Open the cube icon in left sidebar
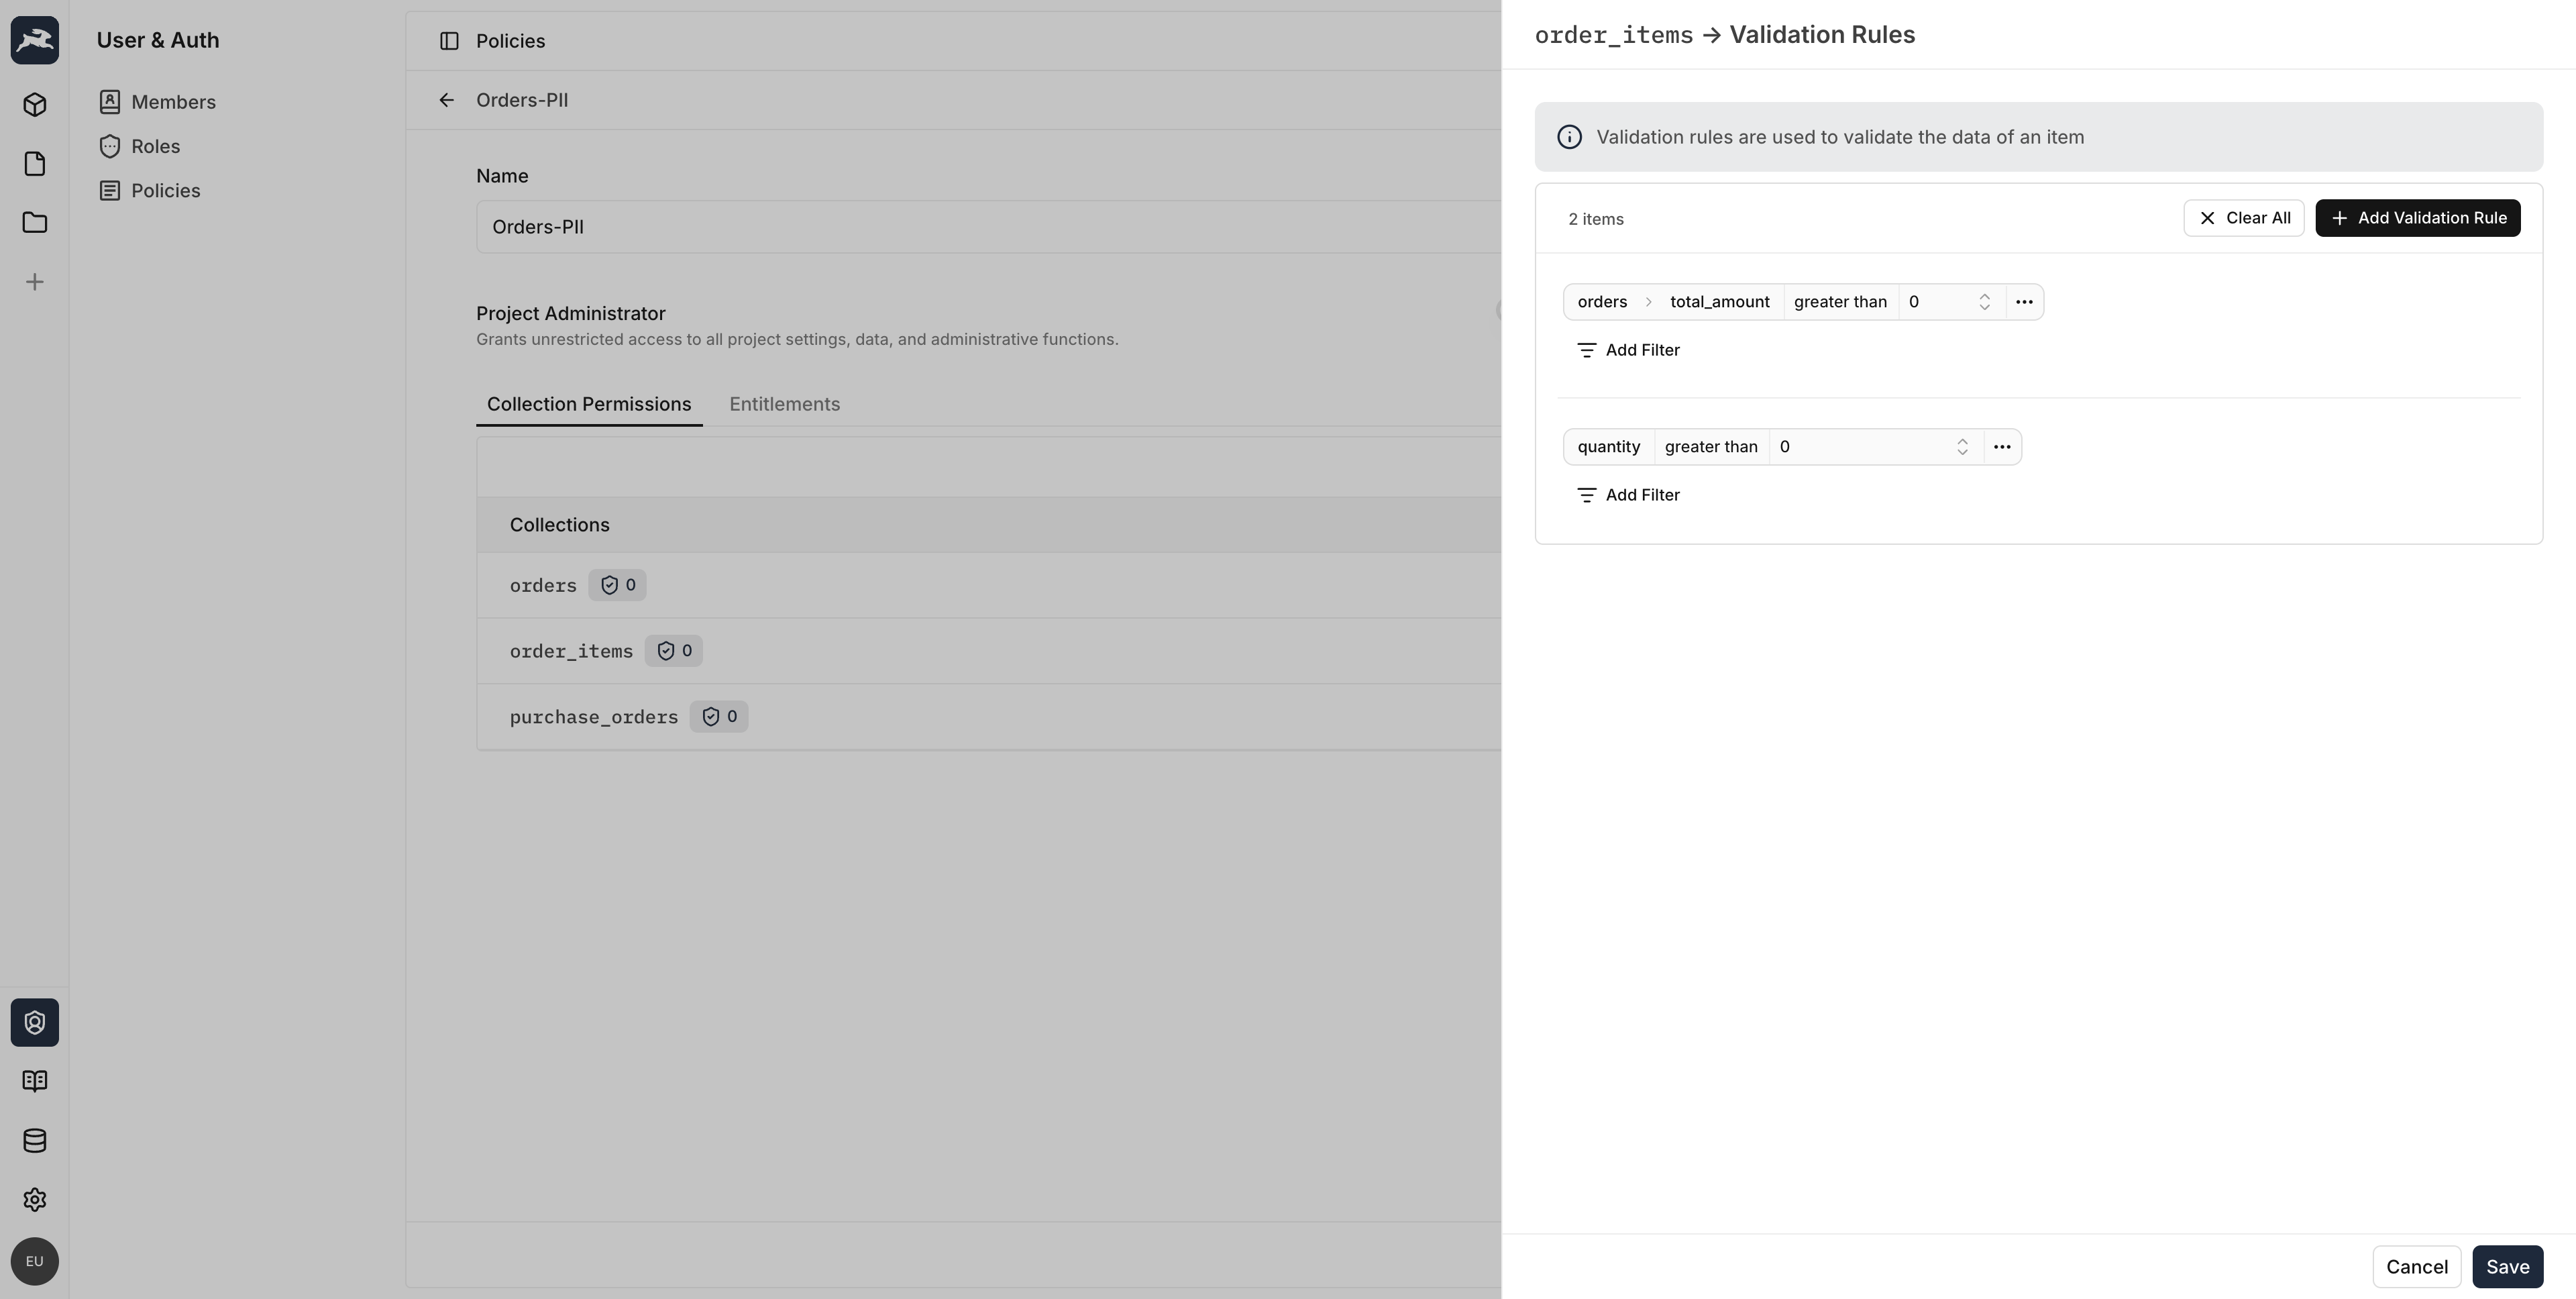 click(34, 105)
